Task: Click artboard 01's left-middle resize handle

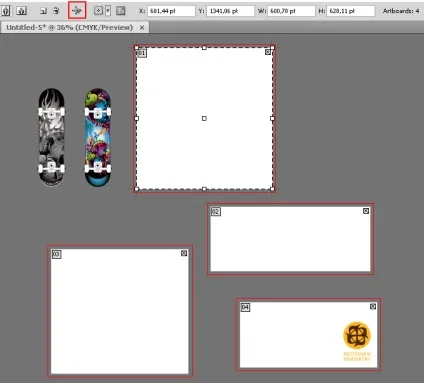Action: pos(136,118)
